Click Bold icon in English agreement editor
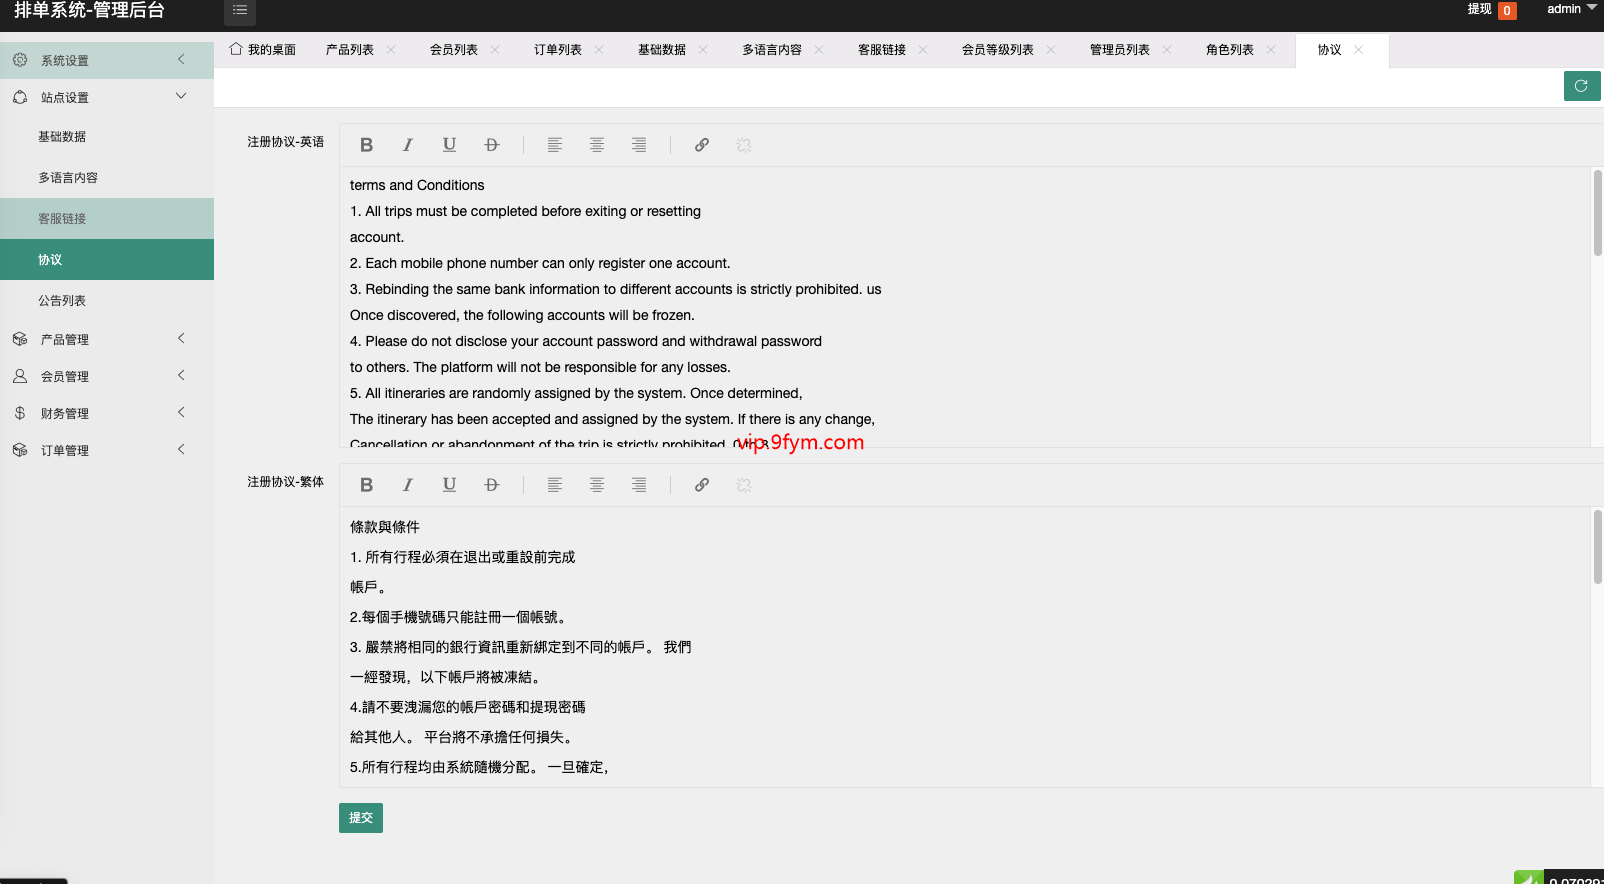1604x884 pixels. point(366,145)
